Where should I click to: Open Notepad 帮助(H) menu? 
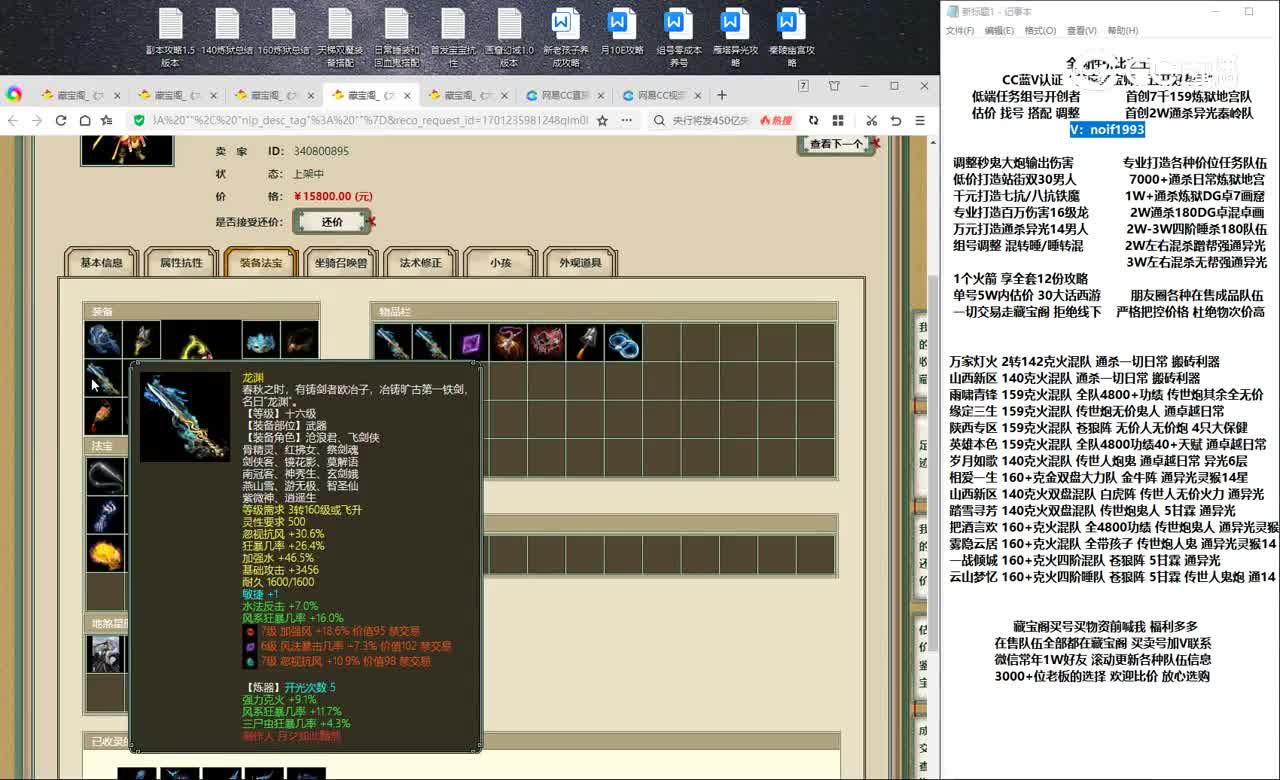[1122, 31]
